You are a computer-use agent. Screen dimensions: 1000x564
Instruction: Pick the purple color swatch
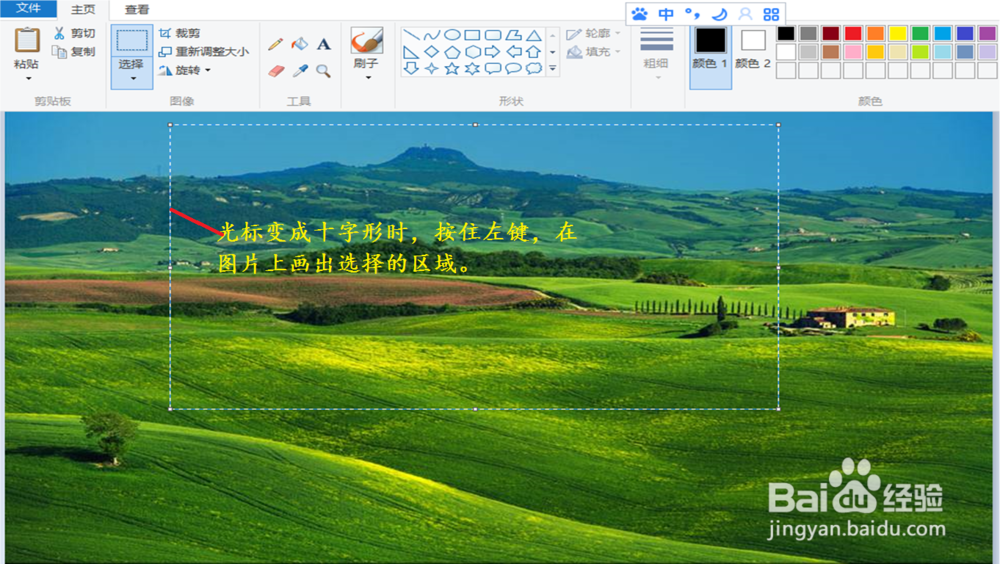[x=987, y=33]
